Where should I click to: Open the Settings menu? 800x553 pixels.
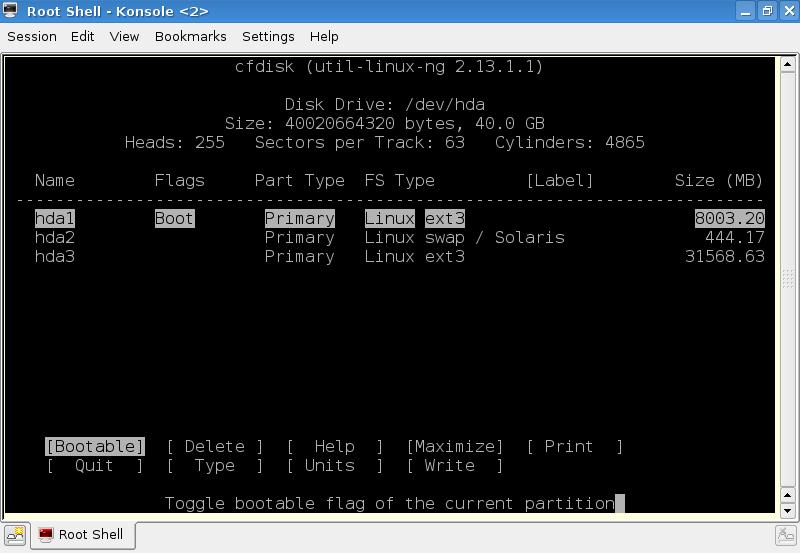[268, 36]
